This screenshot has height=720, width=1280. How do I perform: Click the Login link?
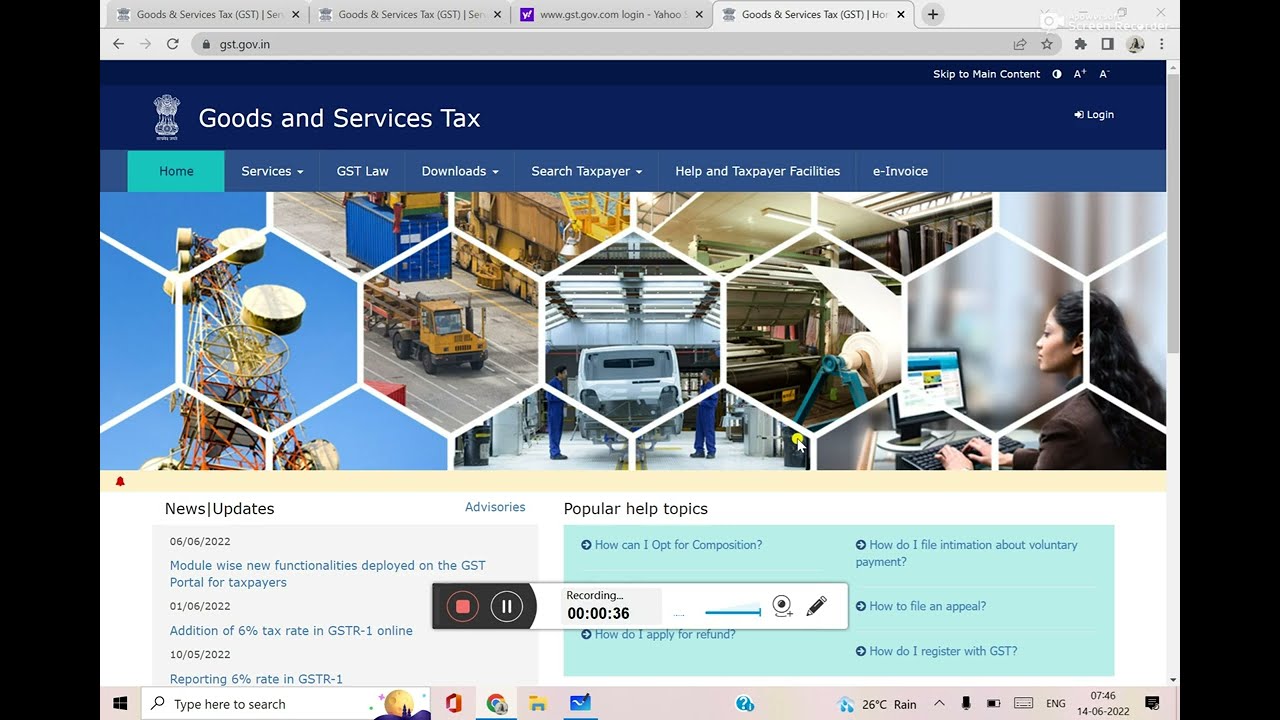click(1094, 115)
